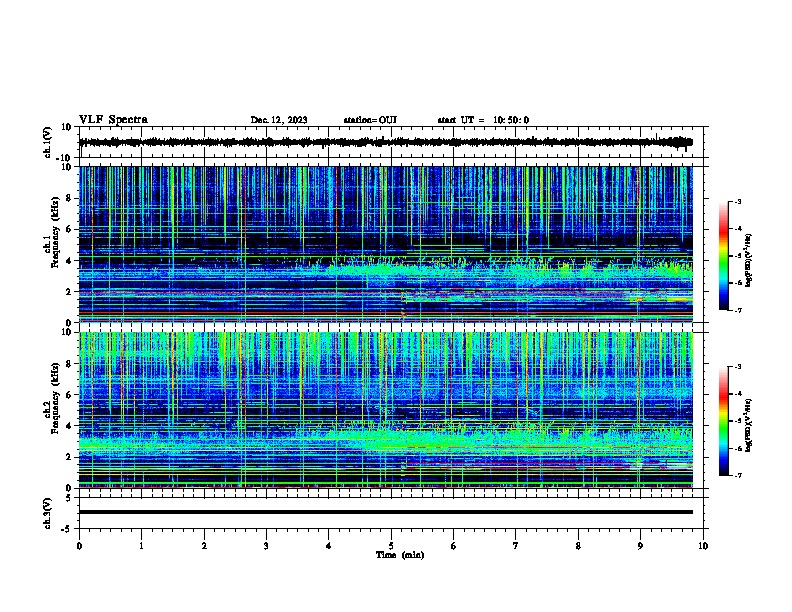Click the time axis tick label '8'
This screenshot has width=792, height=612.
(578, 546)
